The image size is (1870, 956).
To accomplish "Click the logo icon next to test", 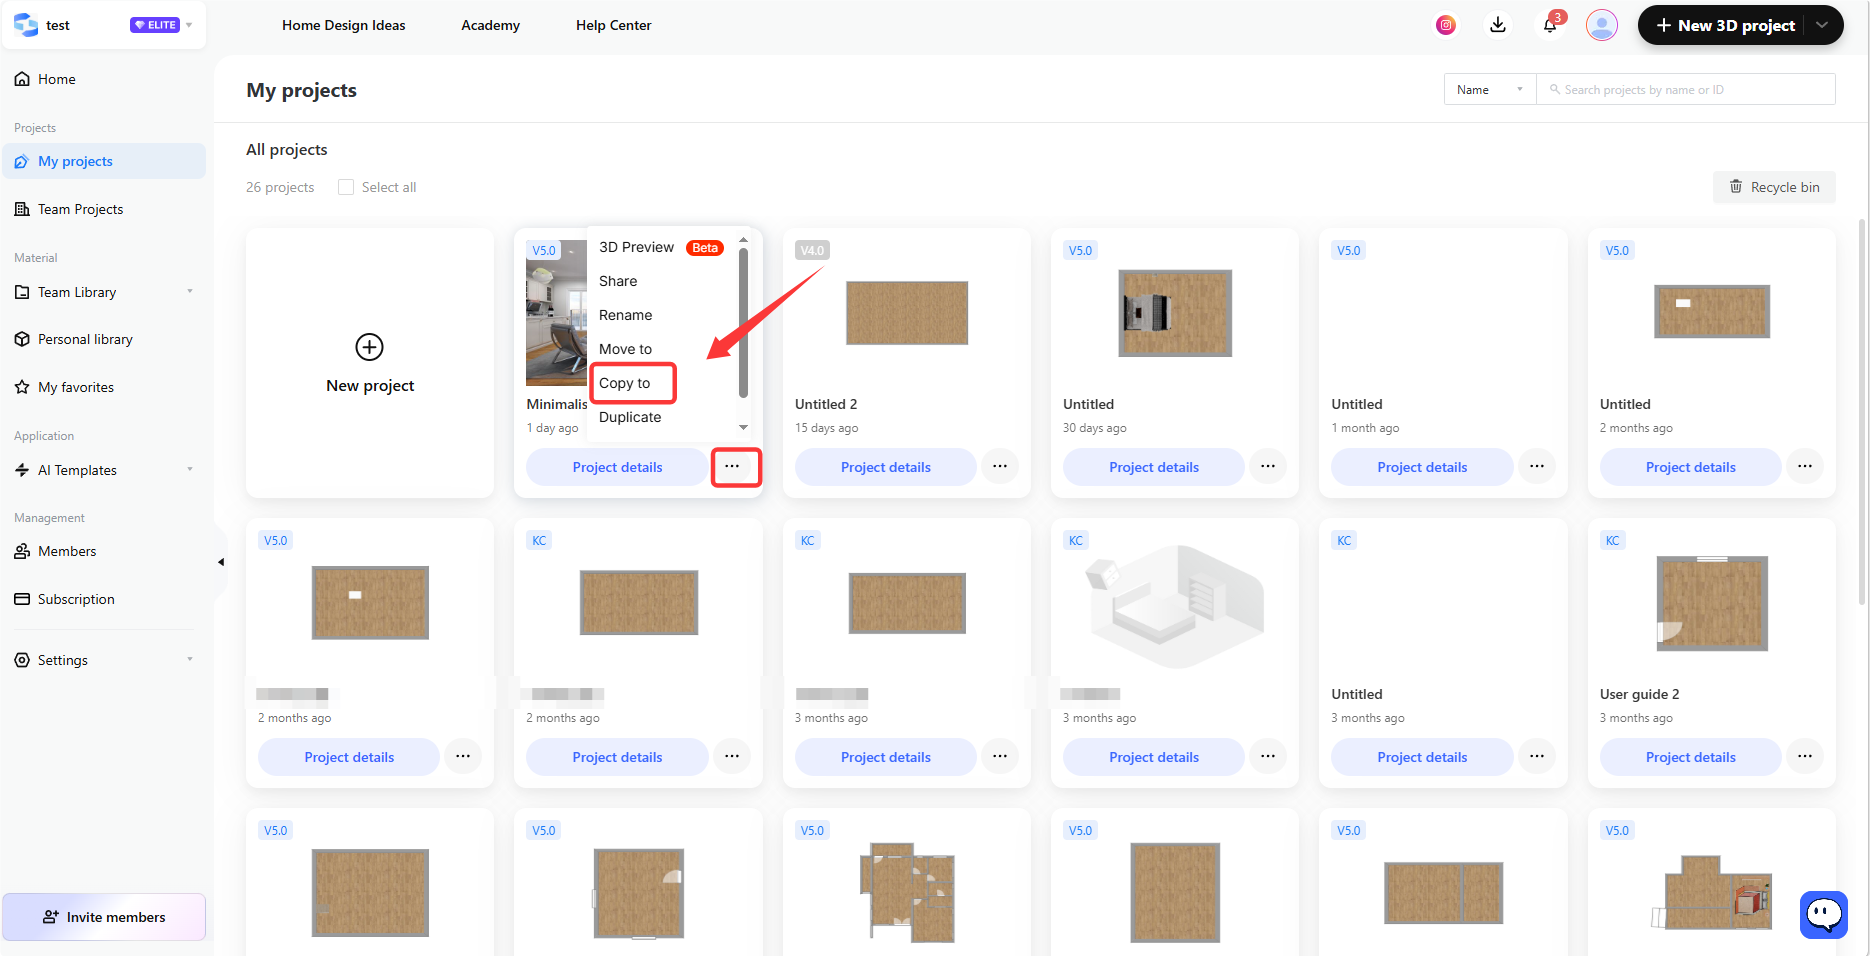I will 26,25.
